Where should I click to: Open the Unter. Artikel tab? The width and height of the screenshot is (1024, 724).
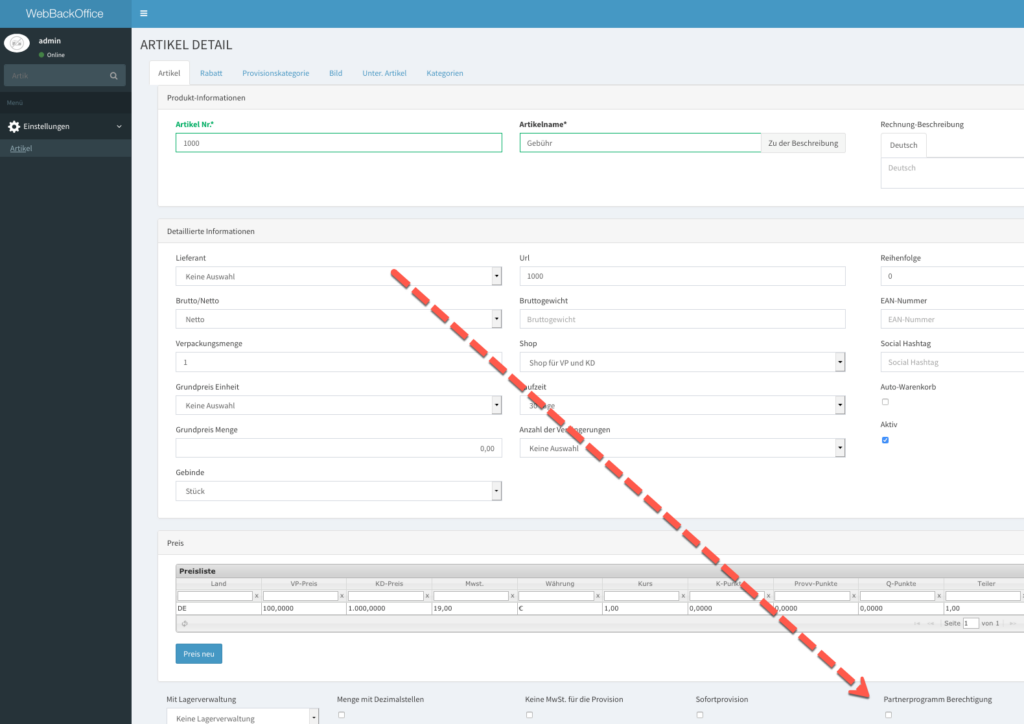(384, 73)
